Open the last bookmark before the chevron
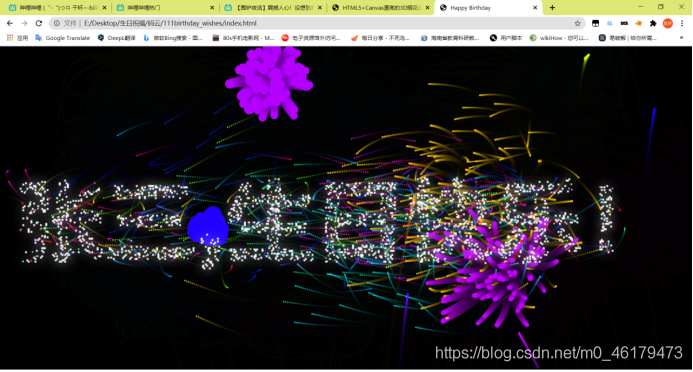This screenshot has width=693, height=372. click(628, 38)
